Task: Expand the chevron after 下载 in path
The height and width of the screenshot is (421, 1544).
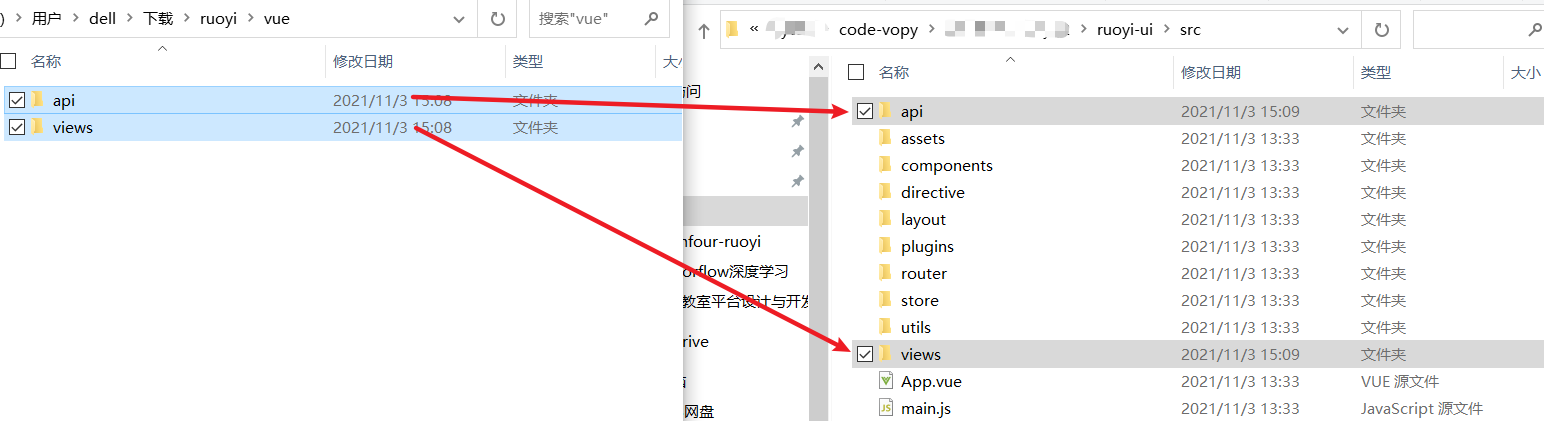Action: click(187, 18)
